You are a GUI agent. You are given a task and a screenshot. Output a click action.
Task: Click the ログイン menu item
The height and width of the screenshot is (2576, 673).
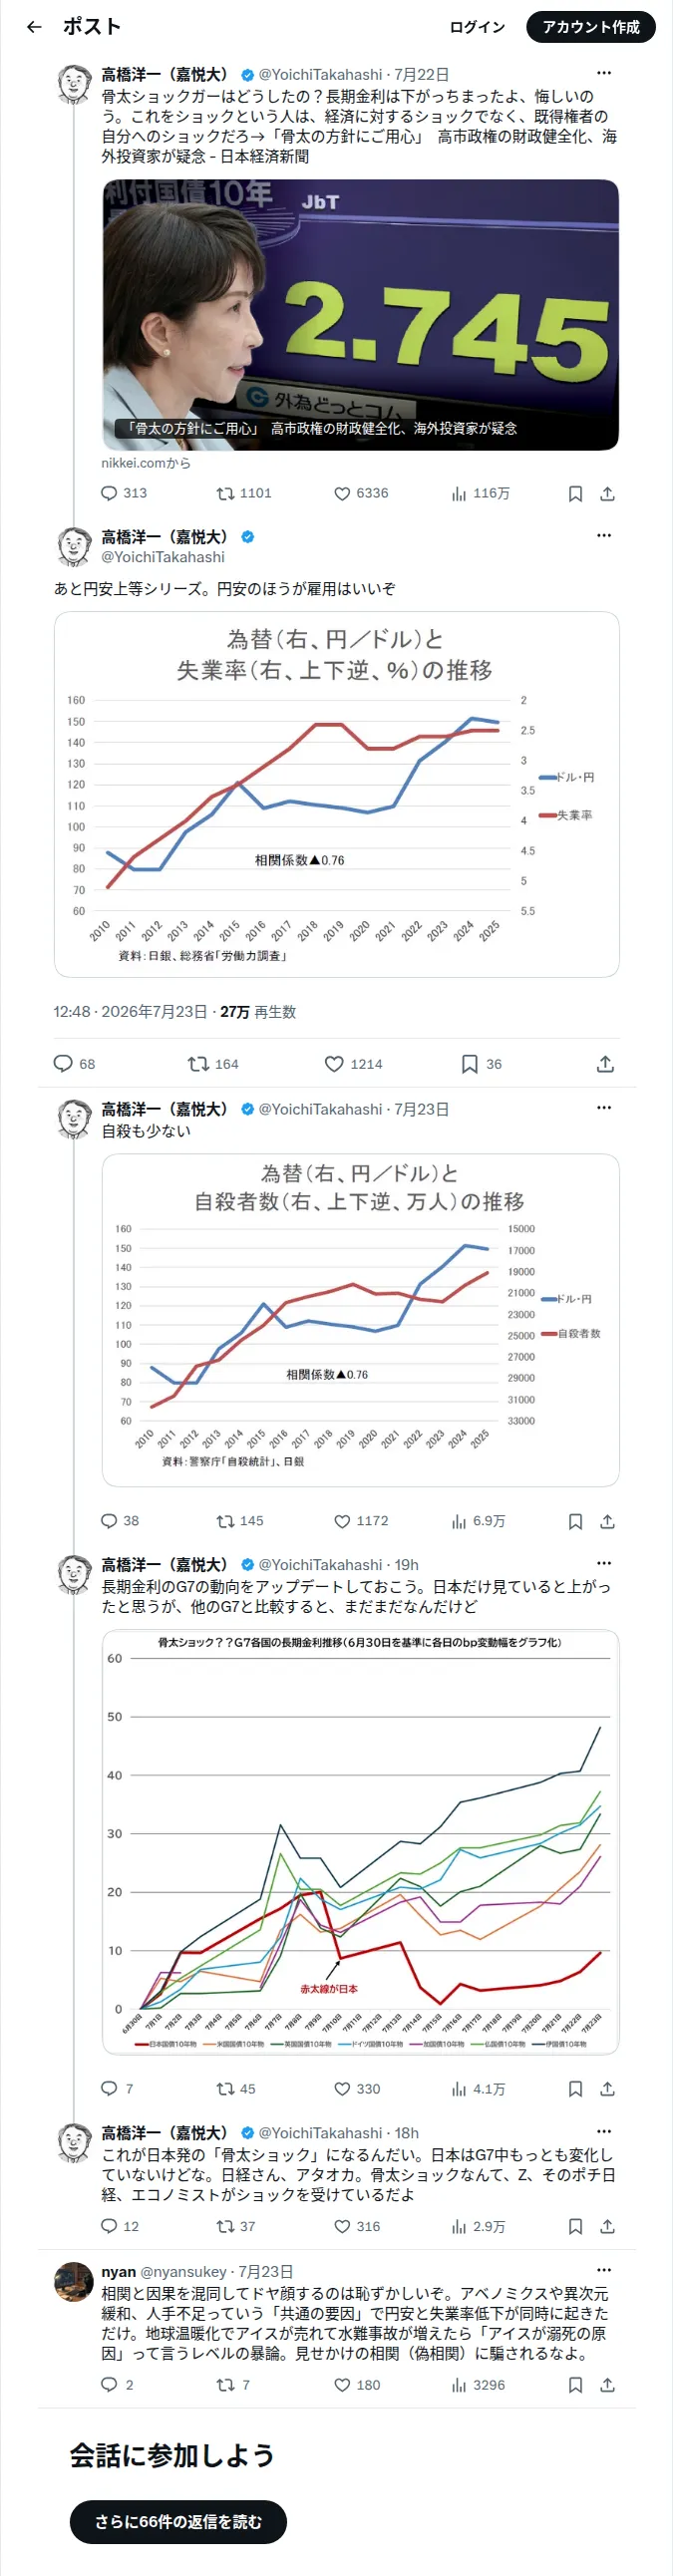pyautogui.click(x=477, y=27)
